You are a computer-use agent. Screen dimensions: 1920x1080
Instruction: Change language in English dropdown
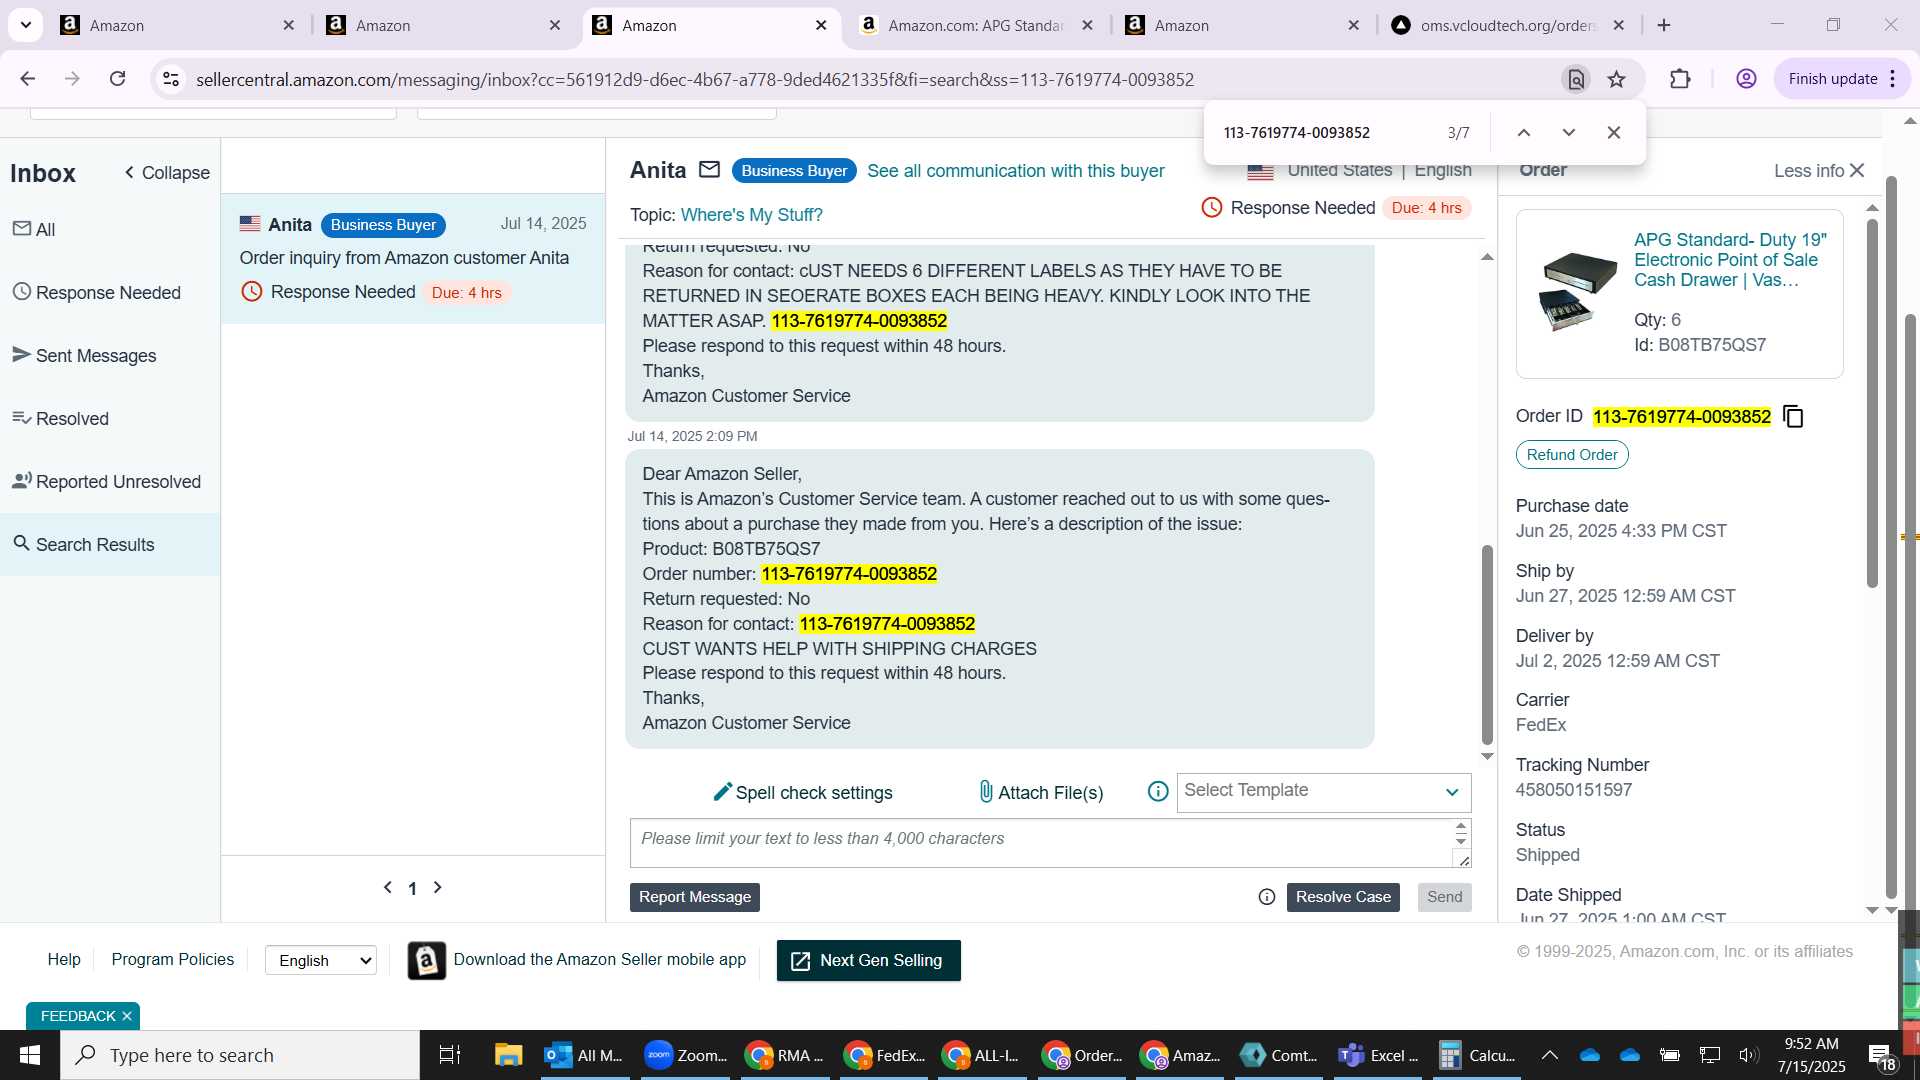321,960
